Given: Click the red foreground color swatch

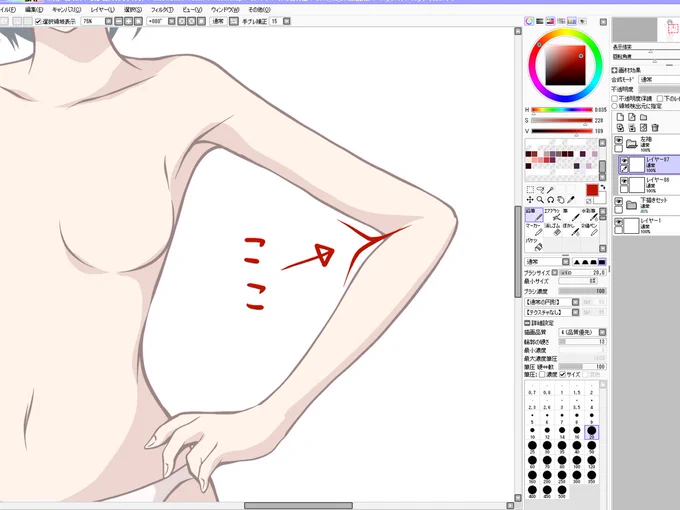Looking at the screenshot, I should [592, 190].
